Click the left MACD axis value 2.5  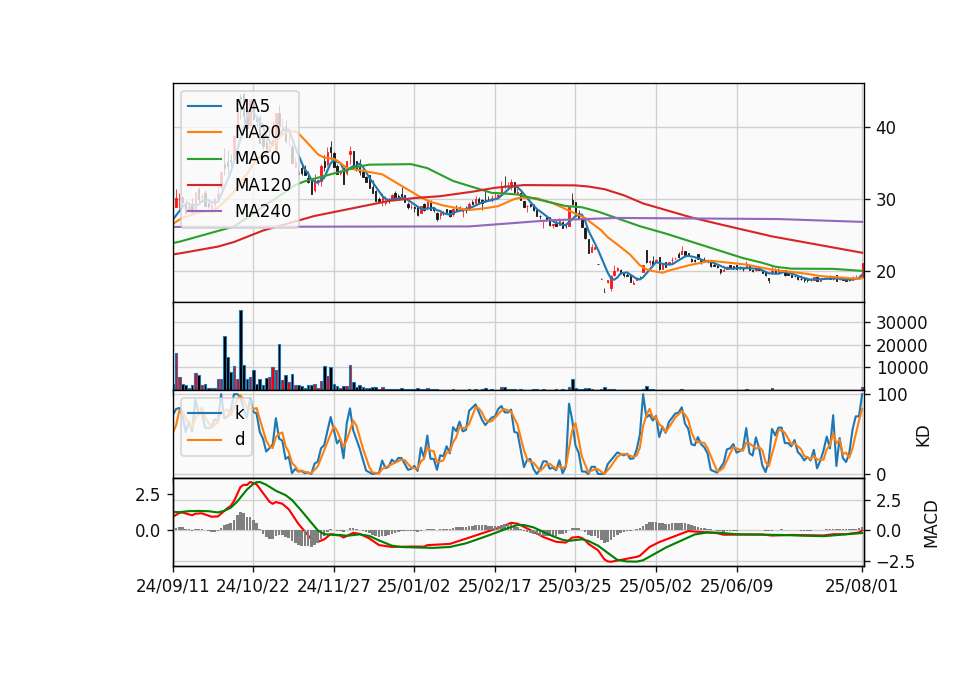coord(148,495)
